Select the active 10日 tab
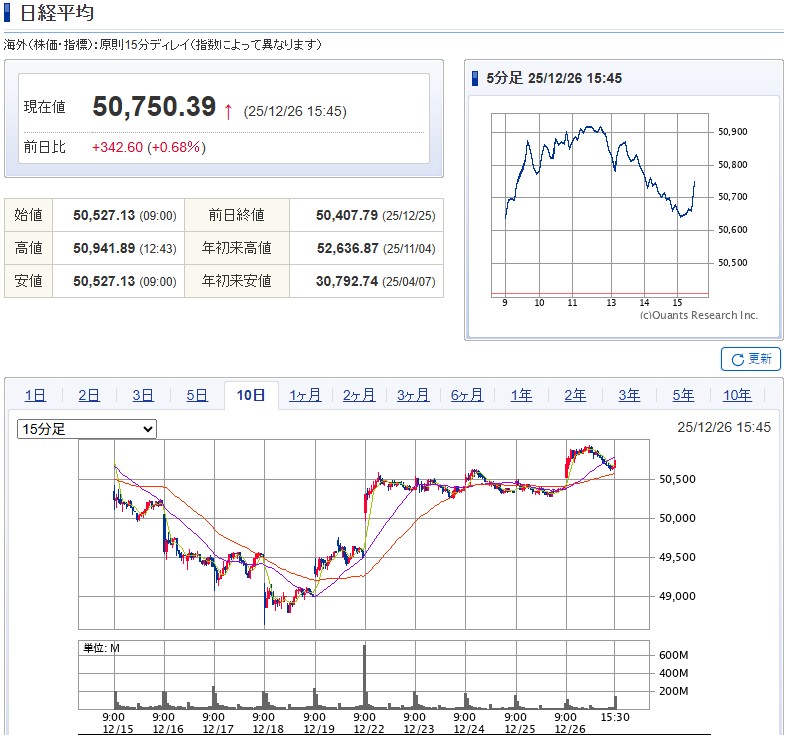 tap(251, 395)
